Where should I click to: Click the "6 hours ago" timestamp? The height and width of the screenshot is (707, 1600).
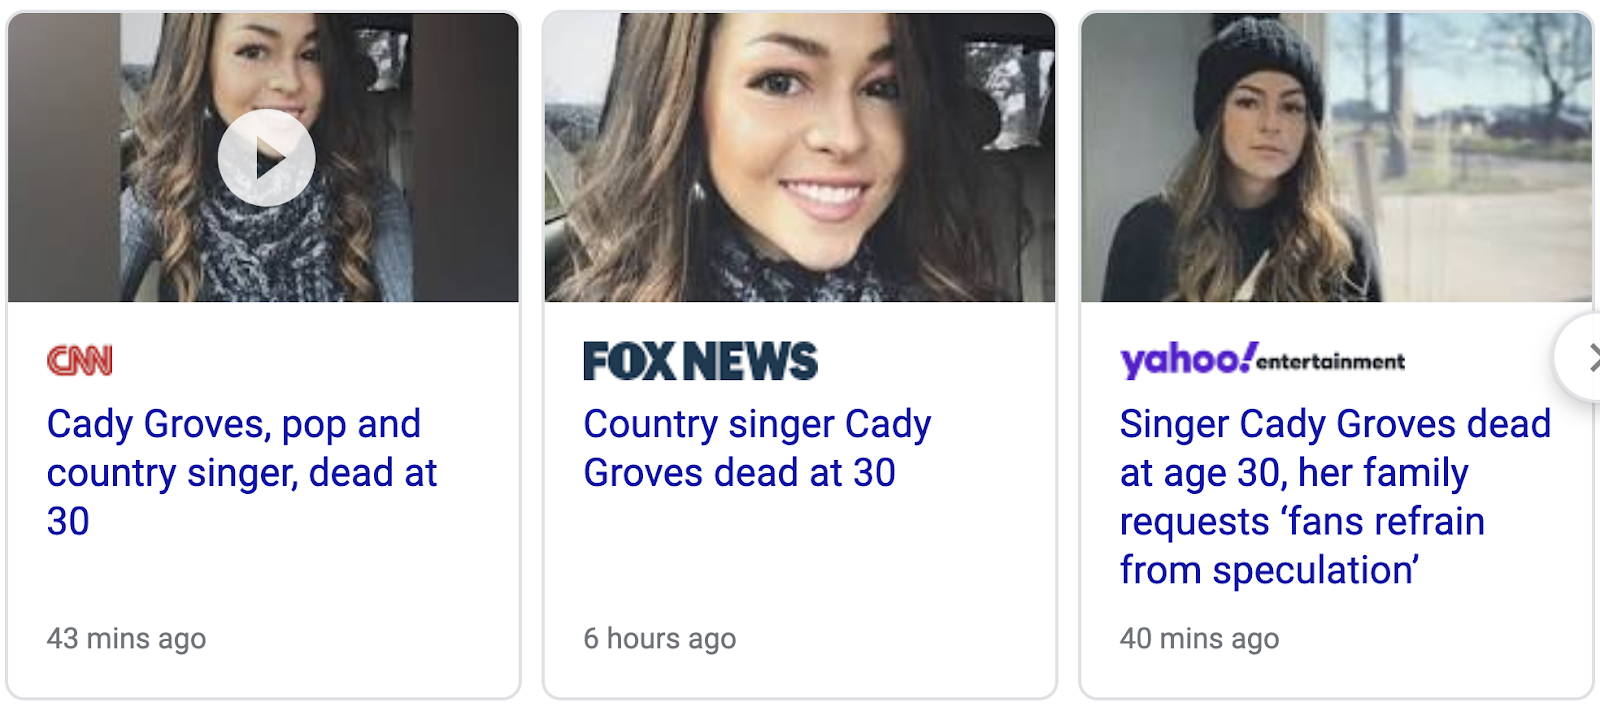[660, 638]
